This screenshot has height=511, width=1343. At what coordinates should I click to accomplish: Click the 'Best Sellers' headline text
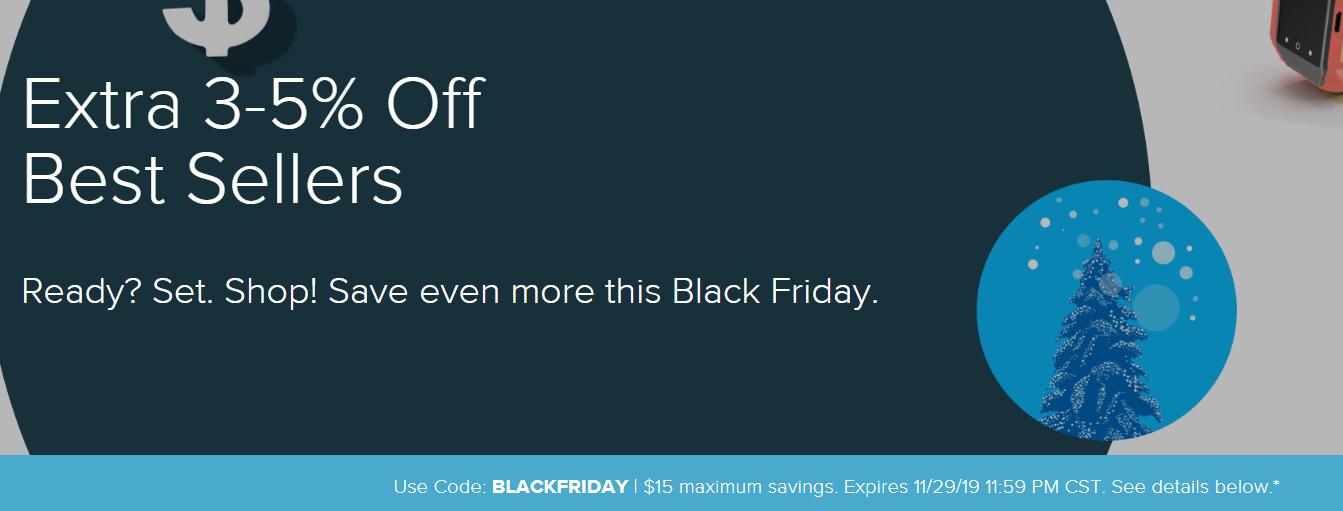click(x=212, y=178)
